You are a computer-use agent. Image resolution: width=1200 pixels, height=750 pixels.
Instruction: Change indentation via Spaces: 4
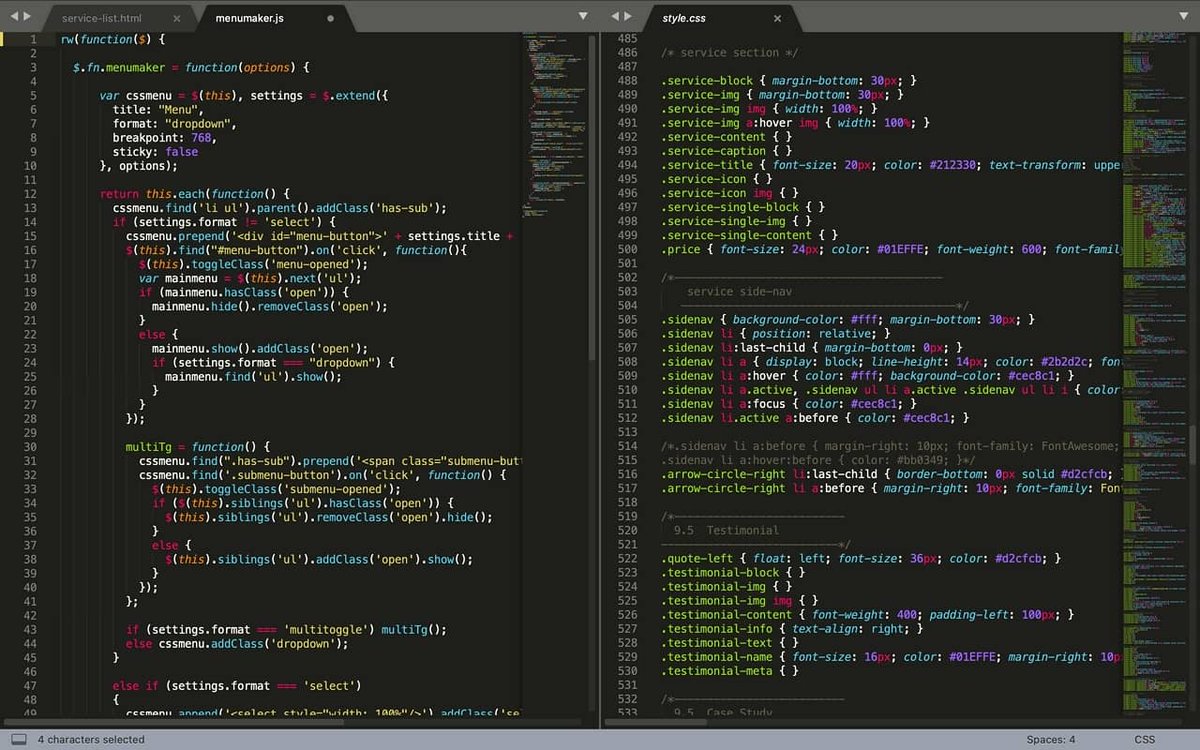(1051, 740)
